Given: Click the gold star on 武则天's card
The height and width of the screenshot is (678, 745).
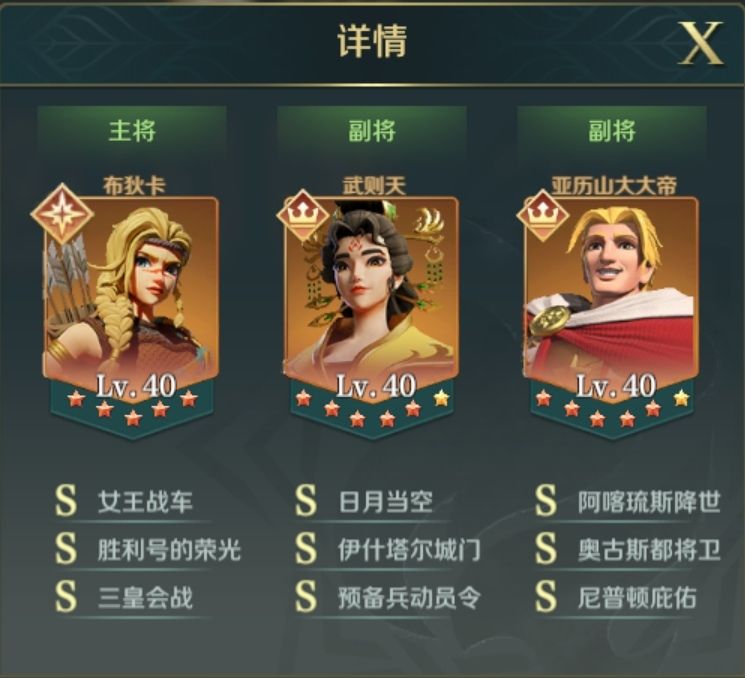Looking at the screenshot, I should (x=441, y=398).
